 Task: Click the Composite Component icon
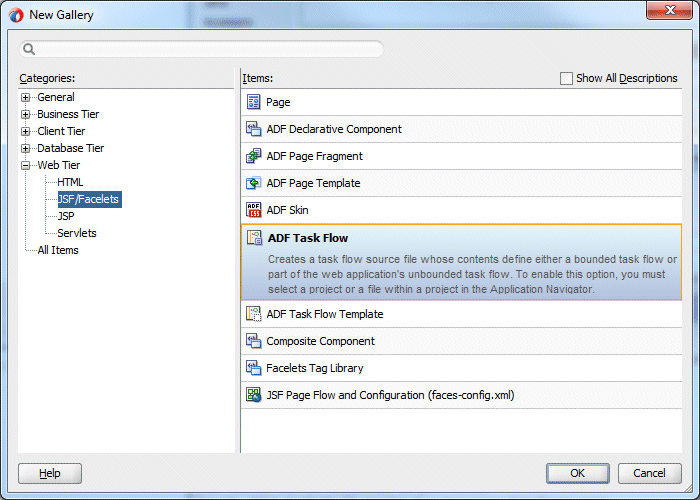coord(254,341)
